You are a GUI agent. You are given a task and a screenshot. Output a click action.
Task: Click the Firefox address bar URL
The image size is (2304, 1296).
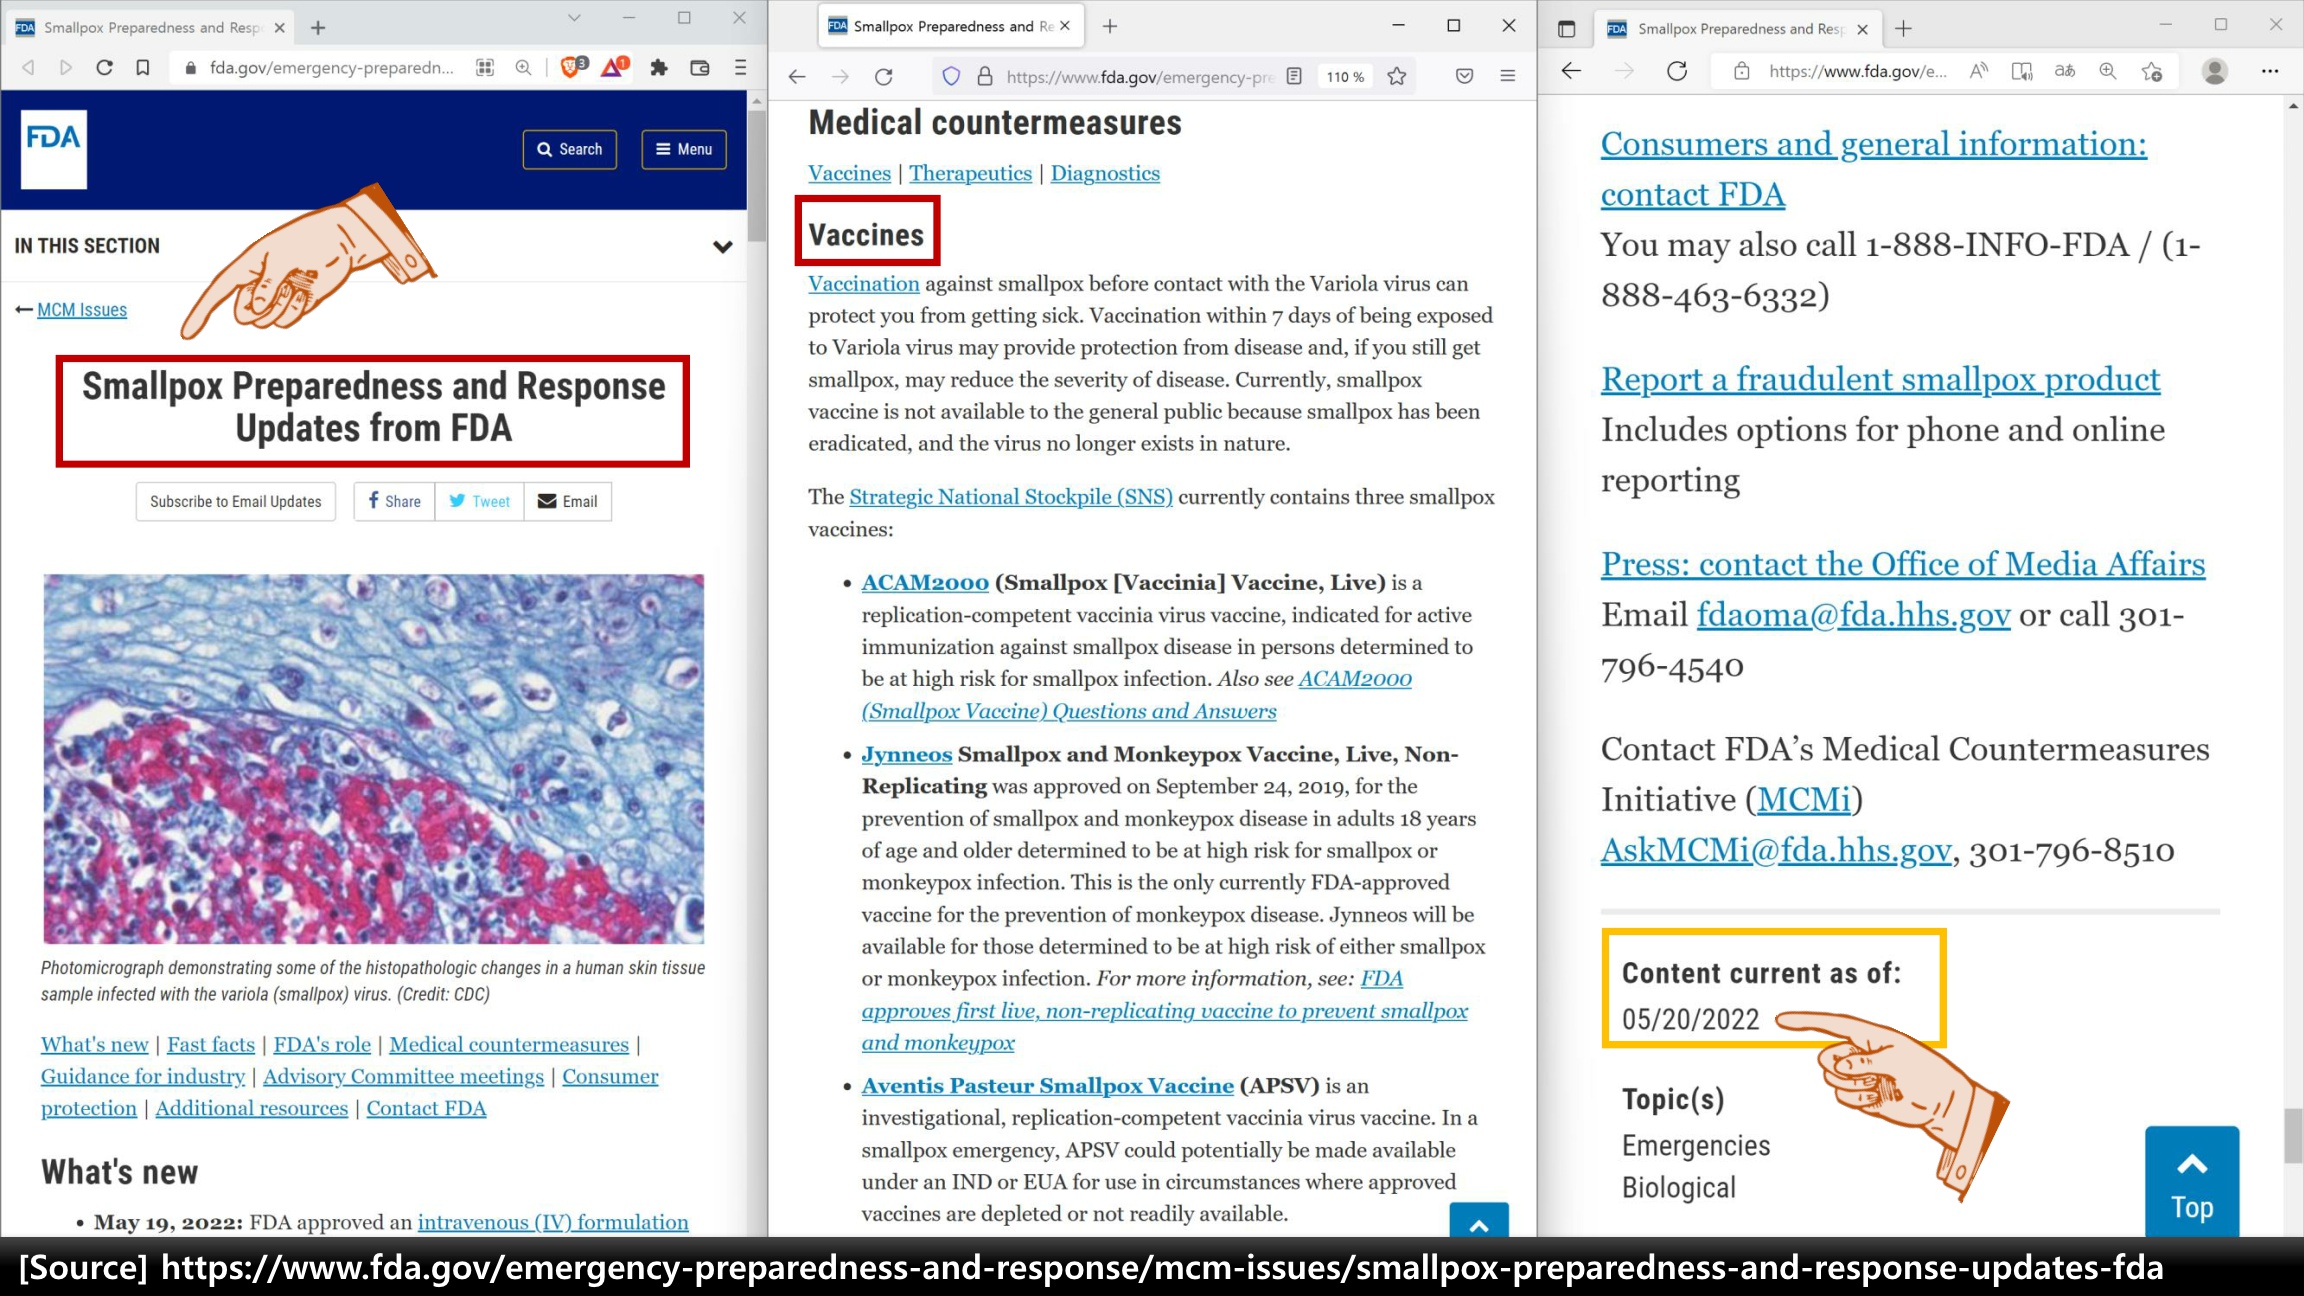(1139, 76)
